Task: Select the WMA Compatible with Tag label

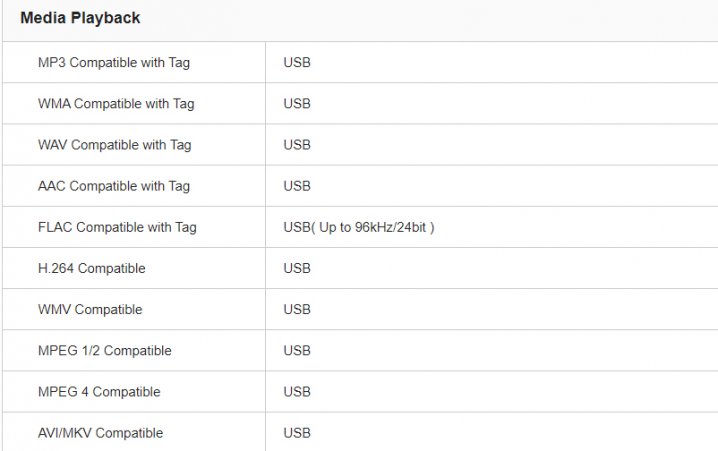Action: (116, 103)
